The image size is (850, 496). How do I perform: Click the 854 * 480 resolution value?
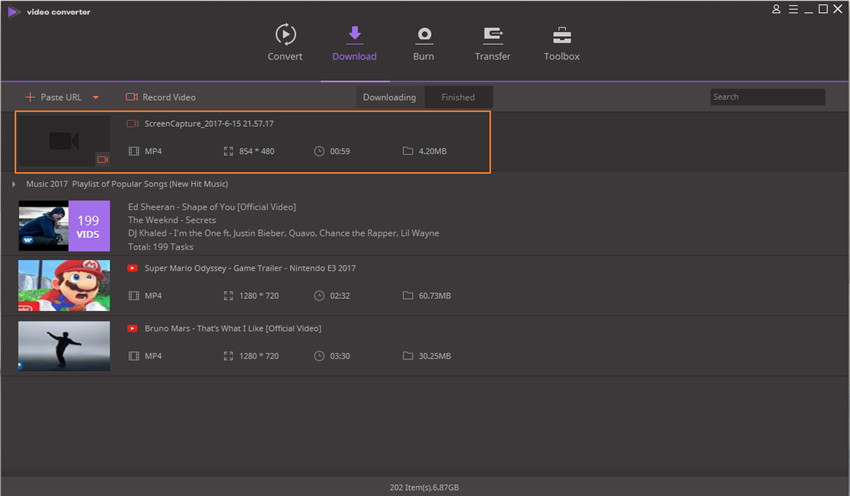click(256, 151)
